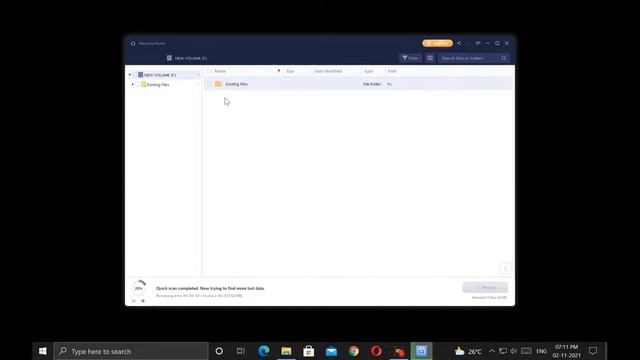Open Task View on the taskbar
640x360 pixels.
tap(241, 351)
